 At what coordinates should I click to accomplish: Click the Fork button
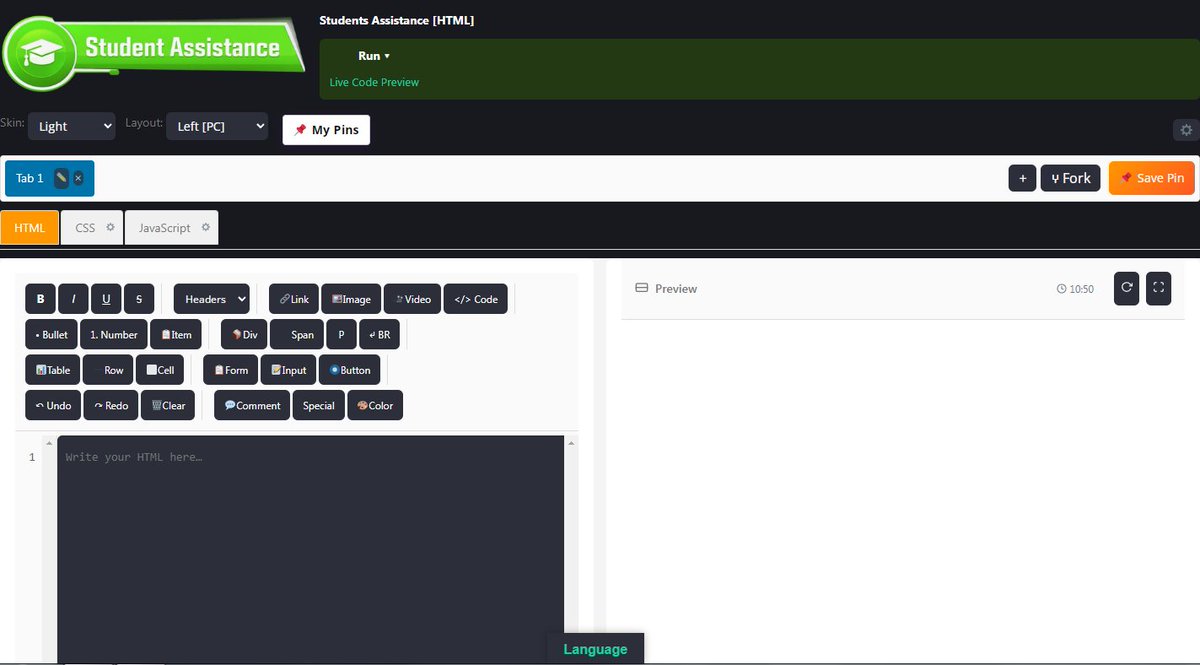click(x=1071, y=178)
